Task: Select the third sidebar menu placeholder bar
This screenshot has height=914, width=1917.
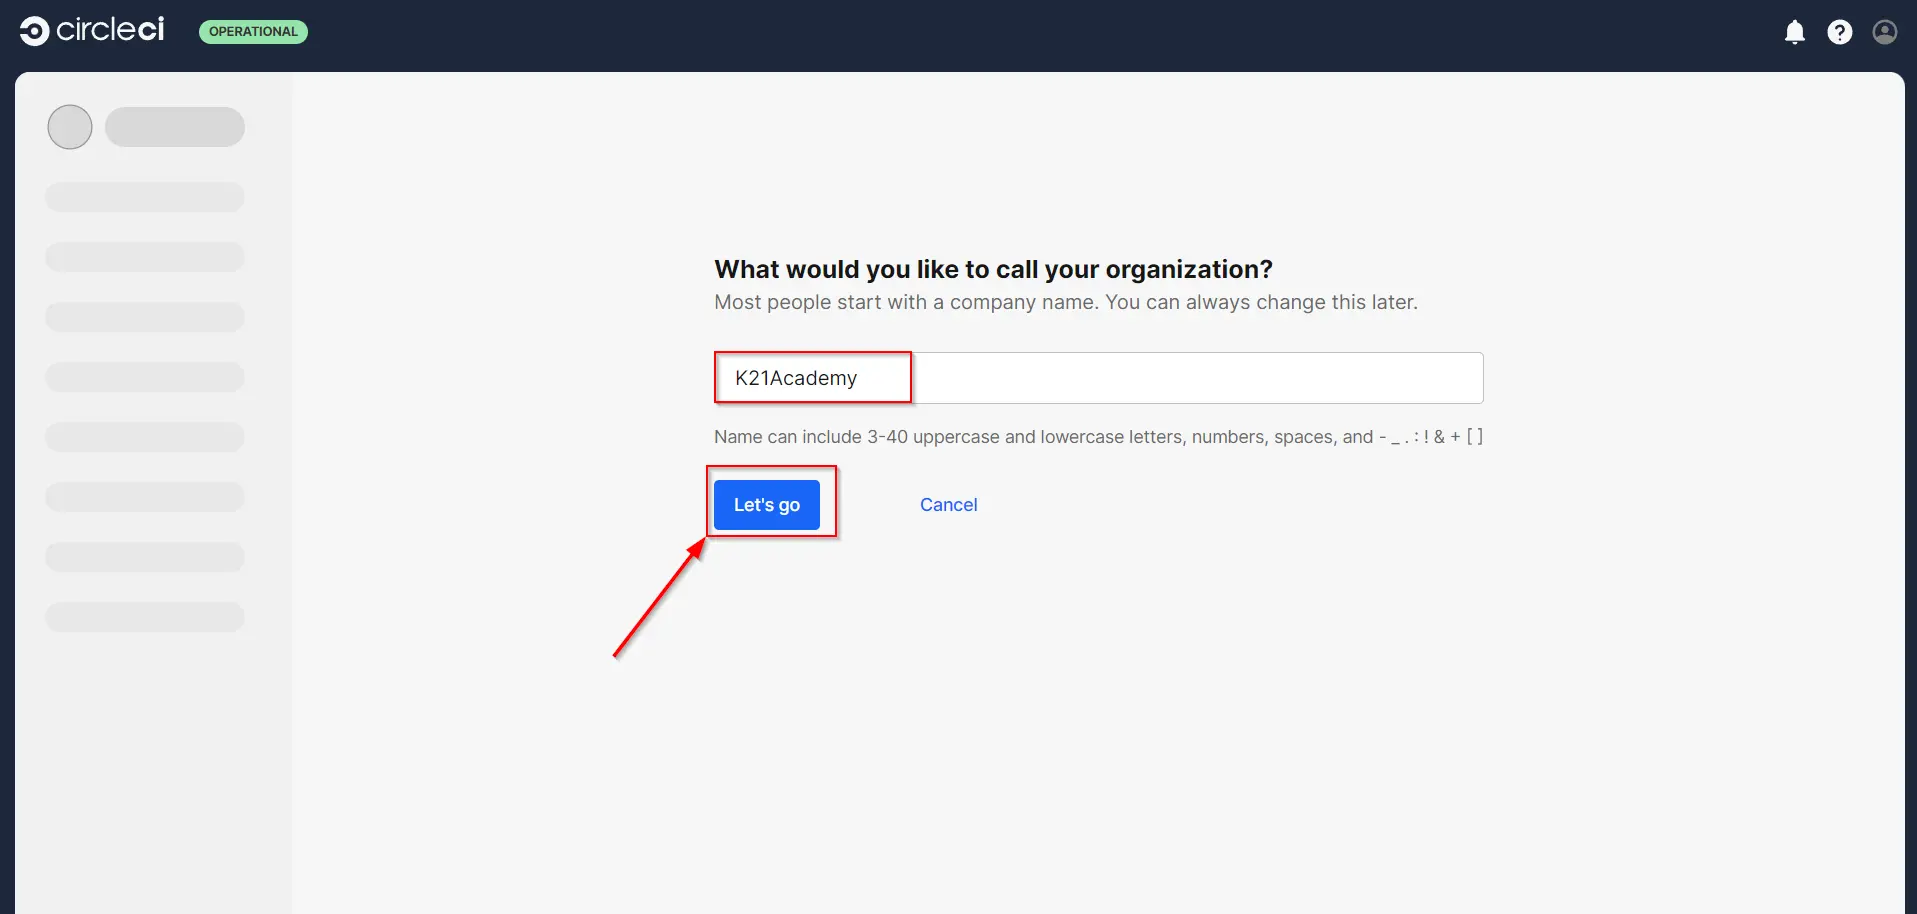Action: [145, 317]
